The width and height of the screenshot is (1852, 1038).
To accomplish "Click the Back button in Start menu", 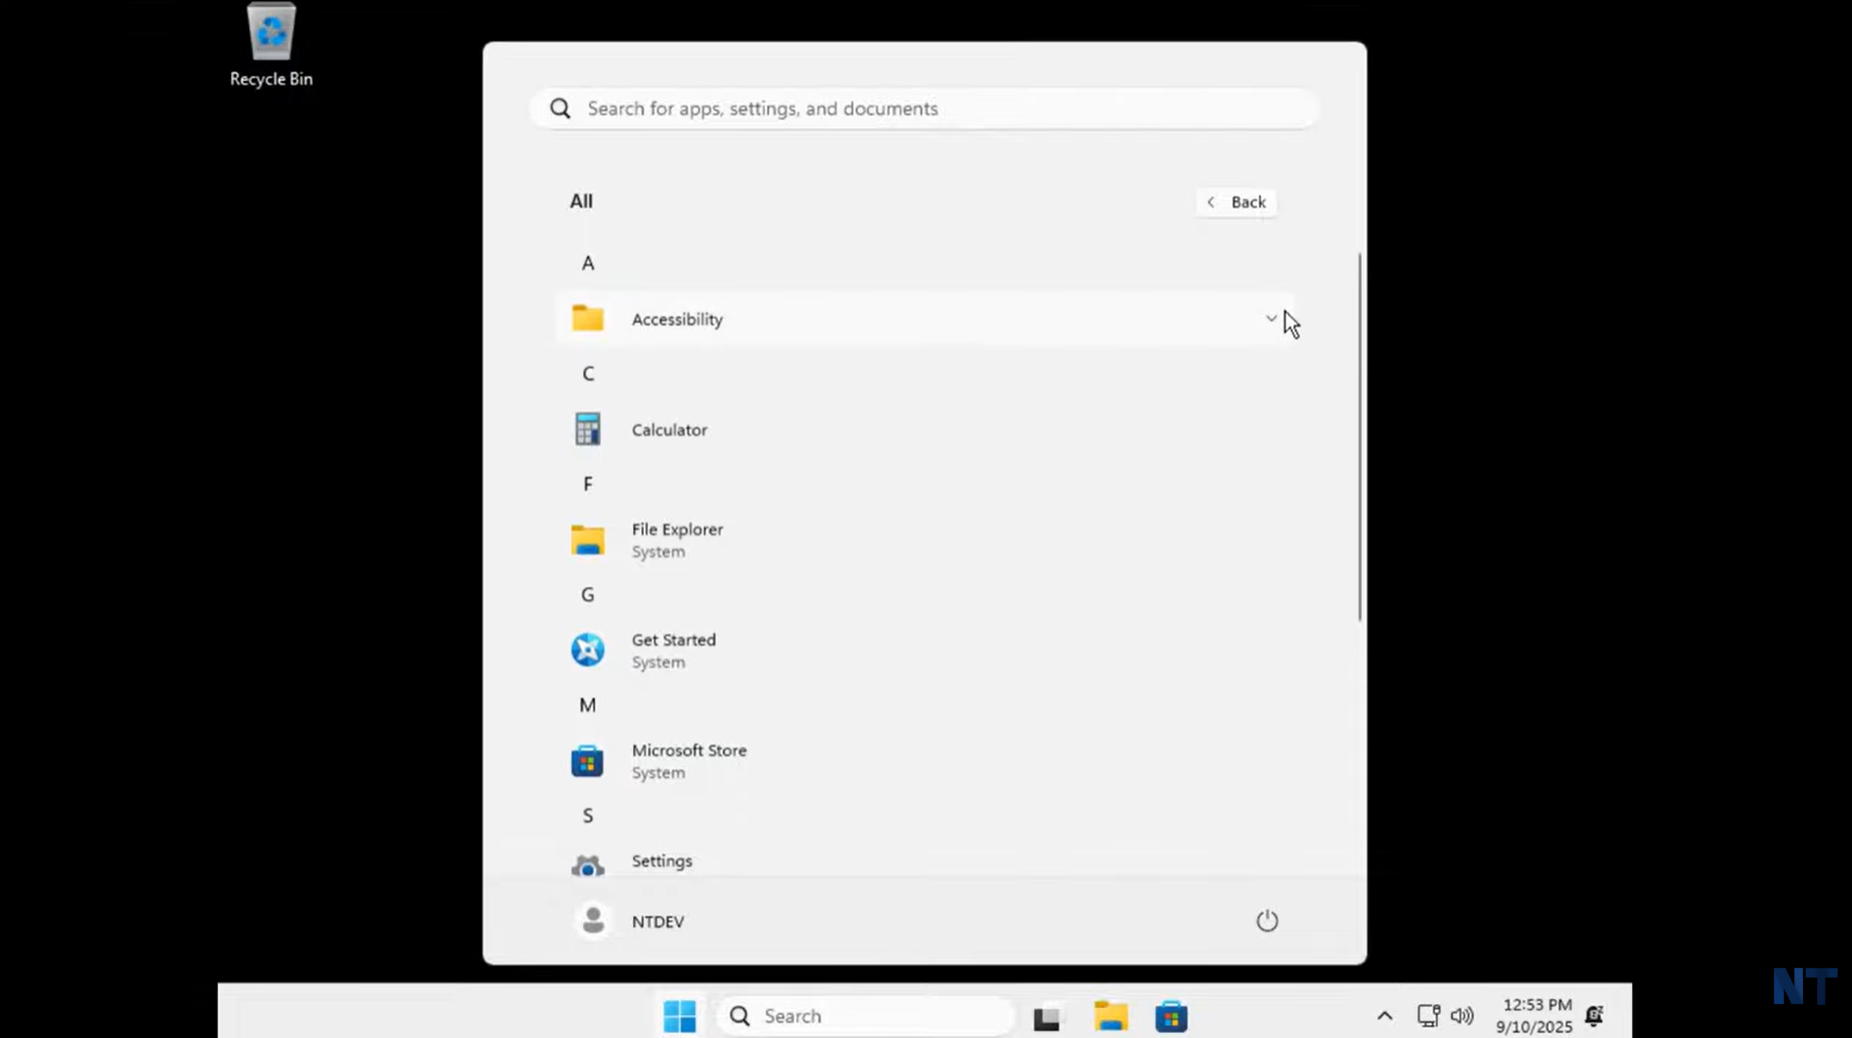I will [x=1236, y=202].
